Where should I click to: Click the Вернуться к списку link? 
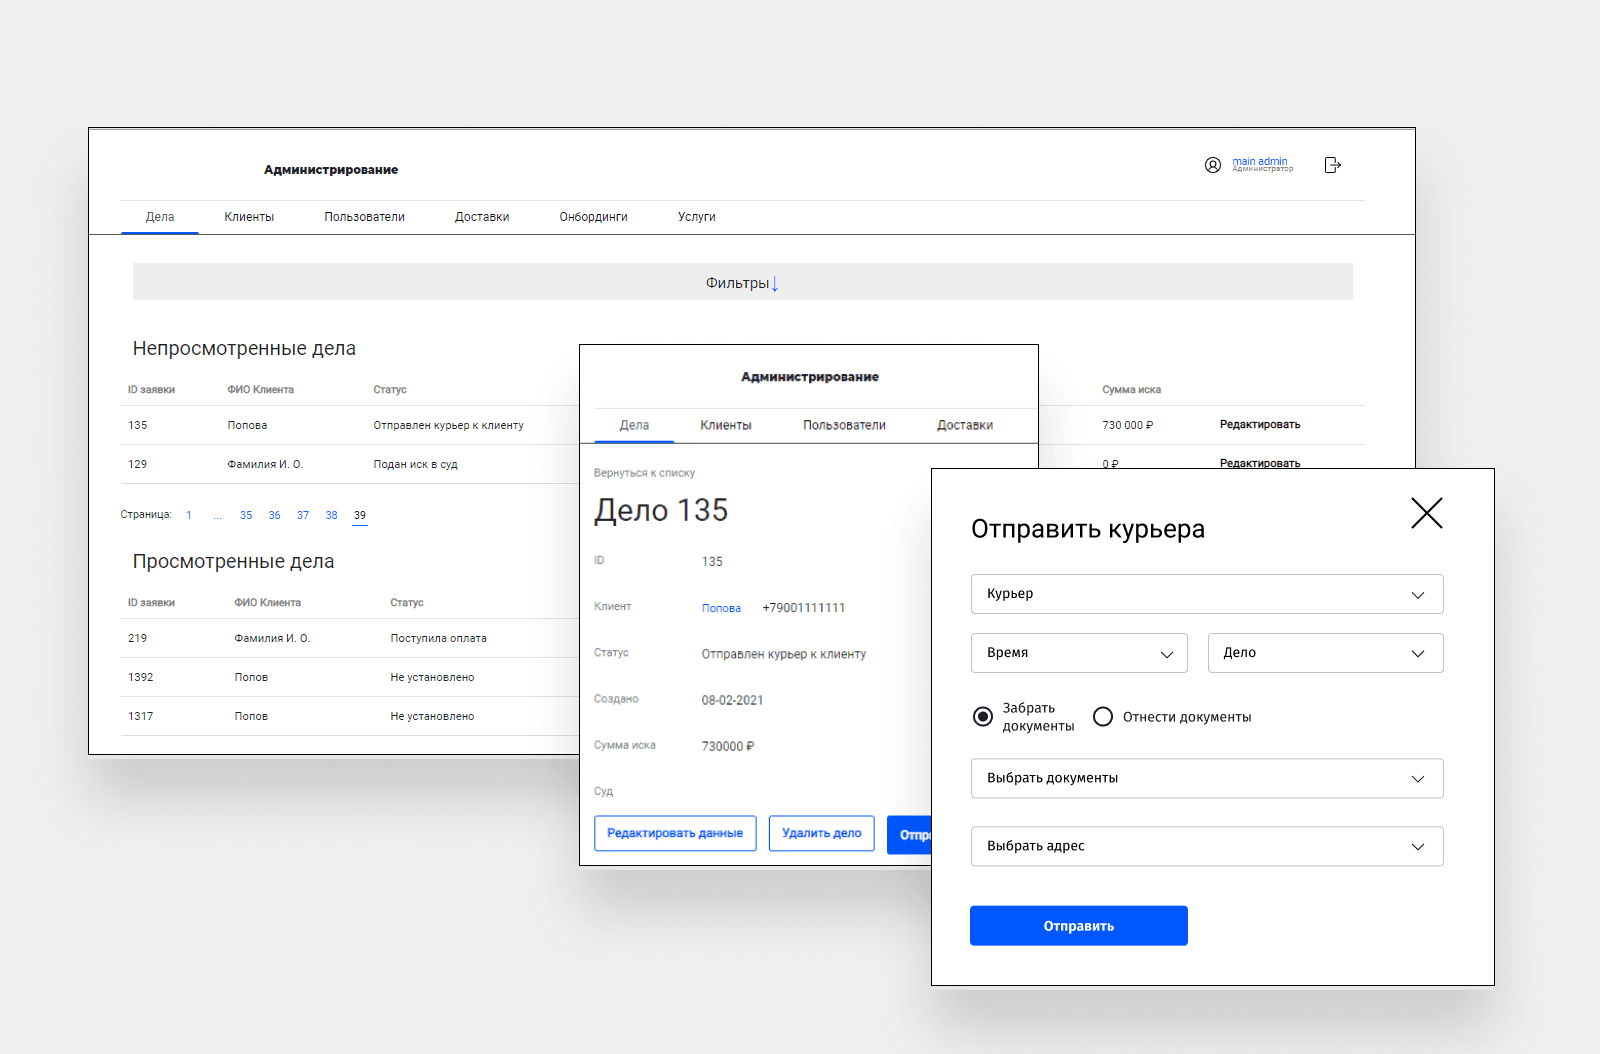point(645,472)
